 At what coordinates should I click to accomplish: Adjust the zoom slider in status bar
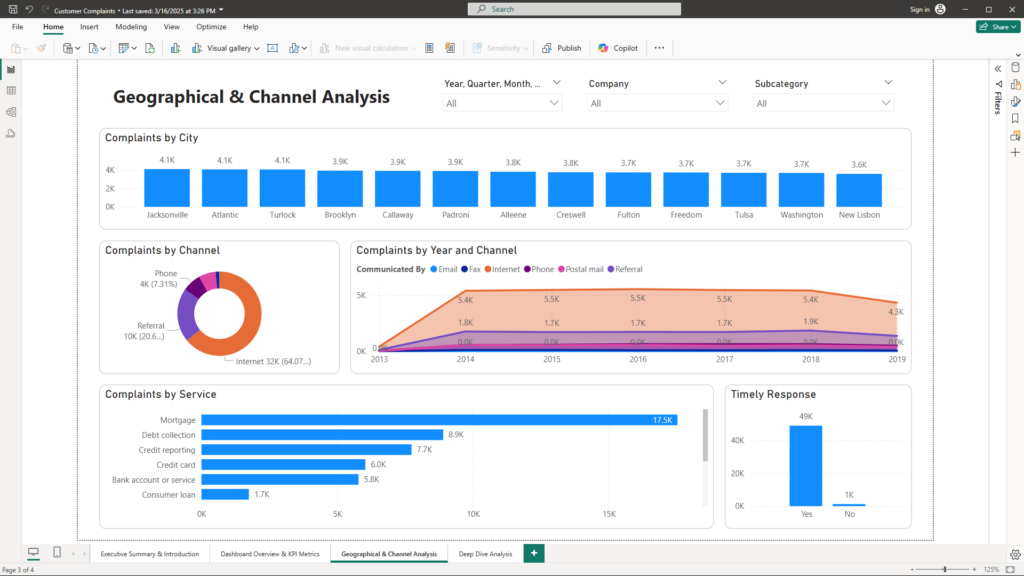coord(945,569)
